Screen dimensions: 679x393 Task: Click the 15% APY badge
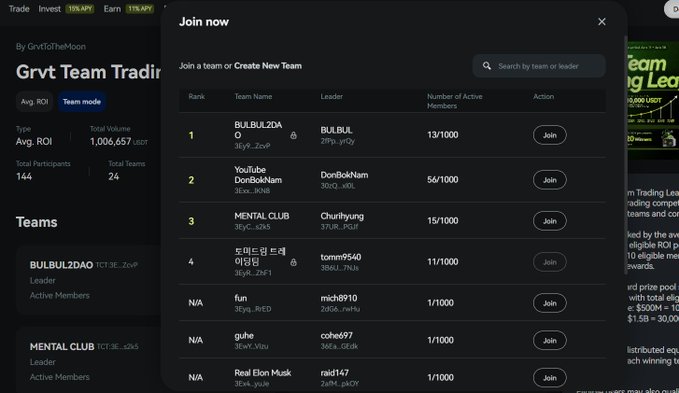(80, 9)
